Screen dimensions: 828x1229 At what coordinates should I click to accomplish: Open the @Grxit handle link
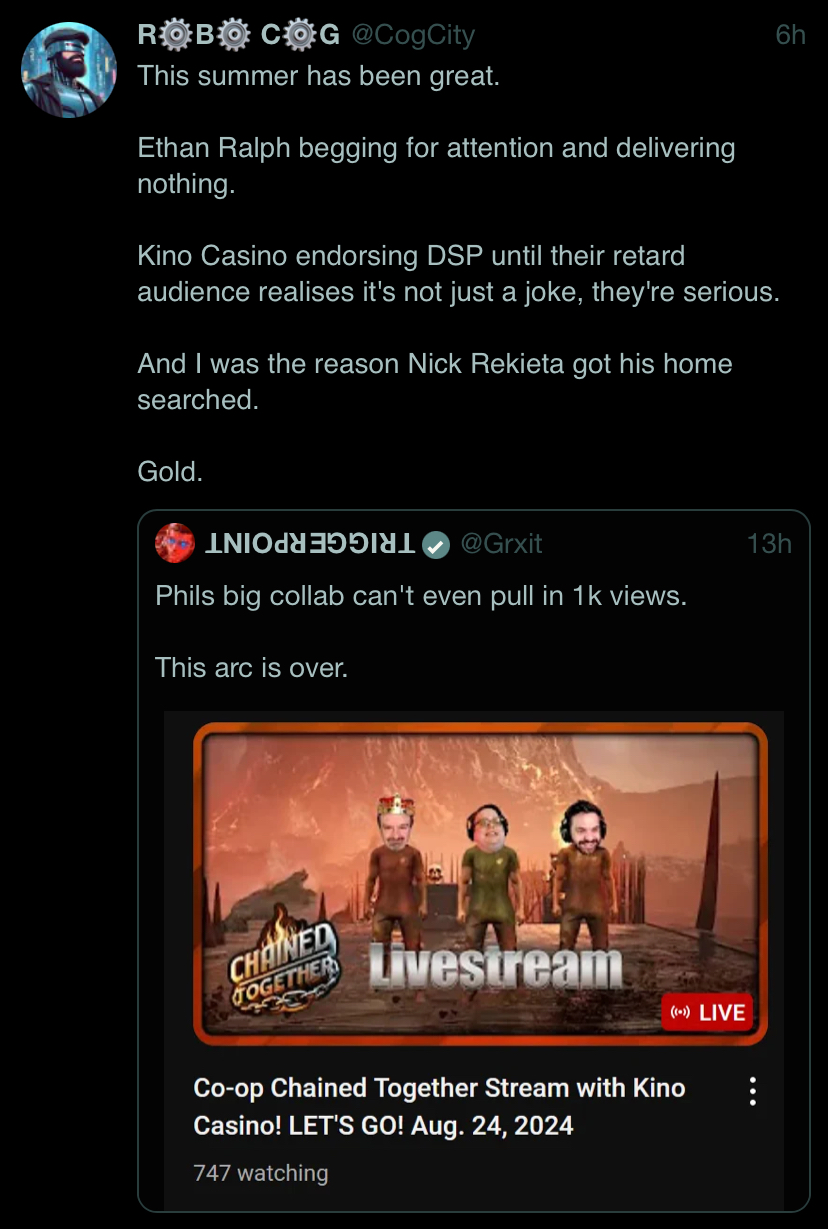click(x=501, y=543)
